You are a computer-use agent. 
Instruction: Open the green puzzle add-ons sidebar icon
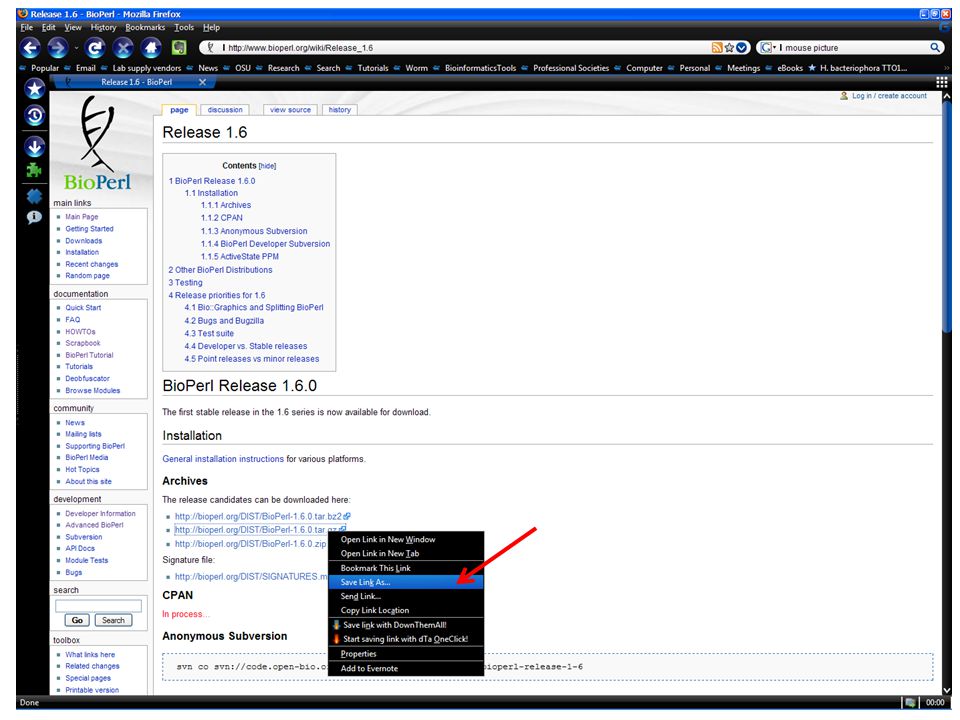pyautogui.click(x=34, y=171)
